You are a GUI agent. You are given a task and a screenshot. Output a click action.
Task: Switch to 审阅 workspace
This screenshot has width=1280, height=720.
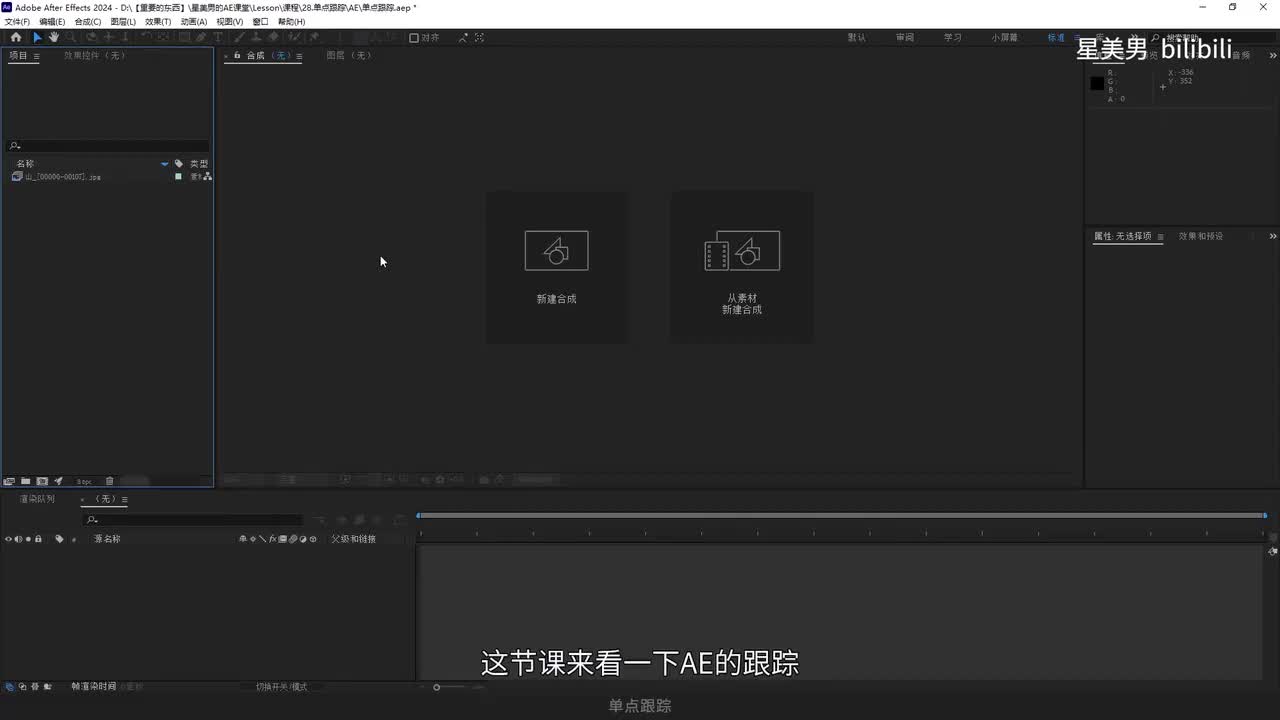pyautogui.click(x=905, y=38)
